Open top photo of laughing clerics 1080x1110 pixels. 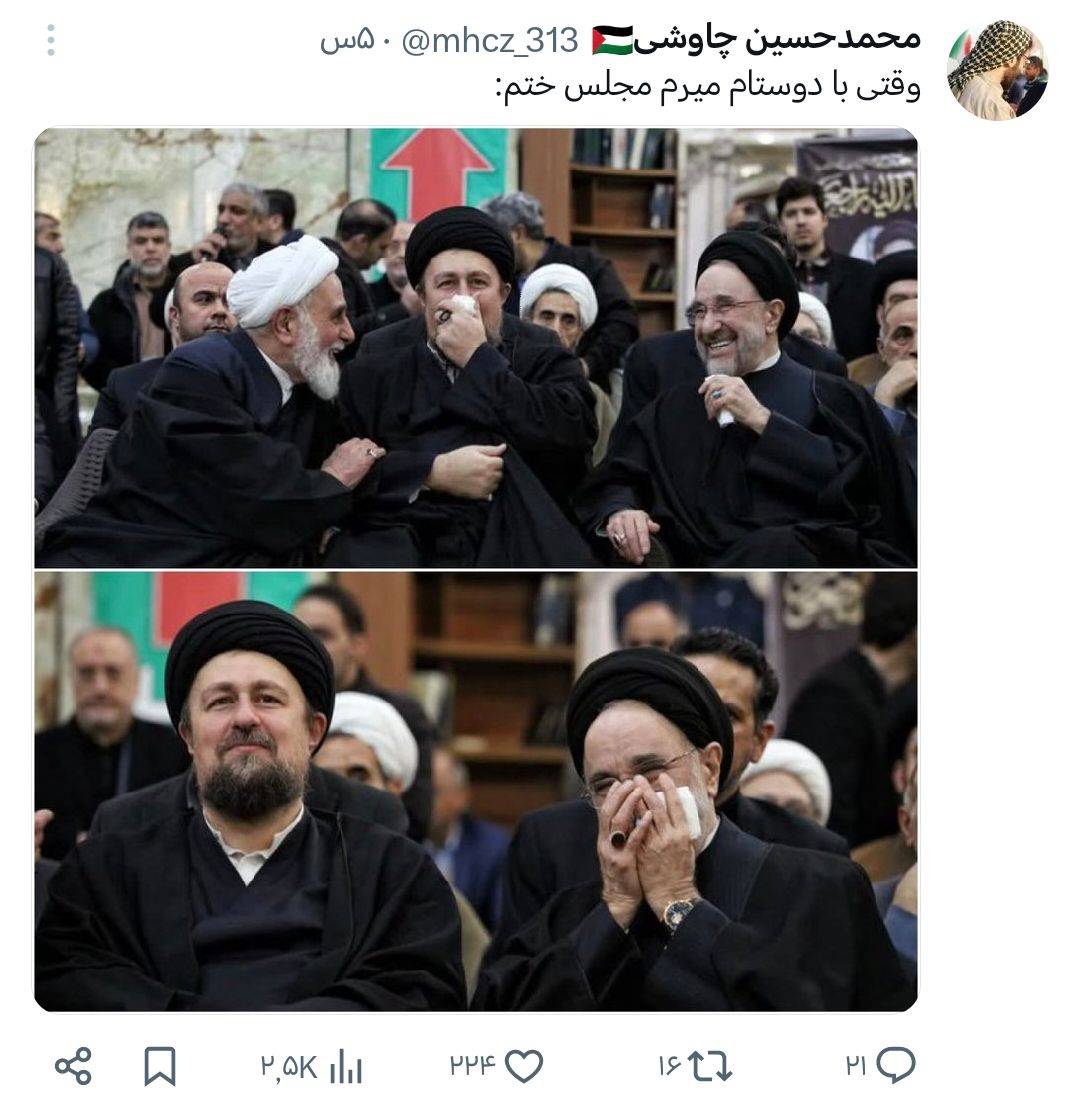(476, 348)
